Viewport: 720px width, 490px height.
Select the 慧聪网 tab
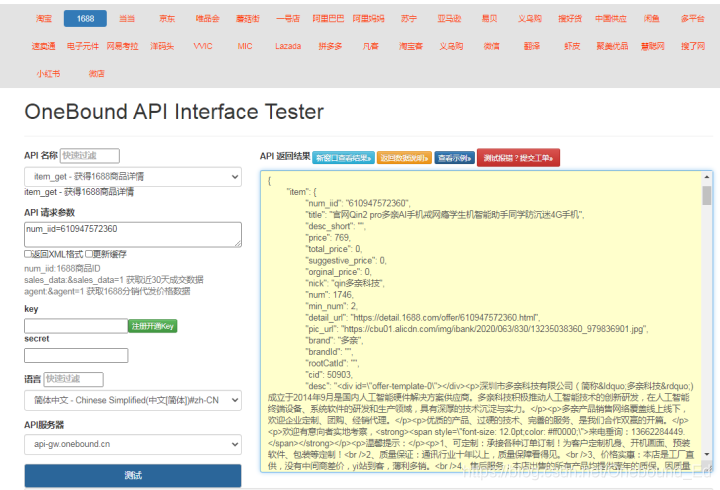[652, 46]
